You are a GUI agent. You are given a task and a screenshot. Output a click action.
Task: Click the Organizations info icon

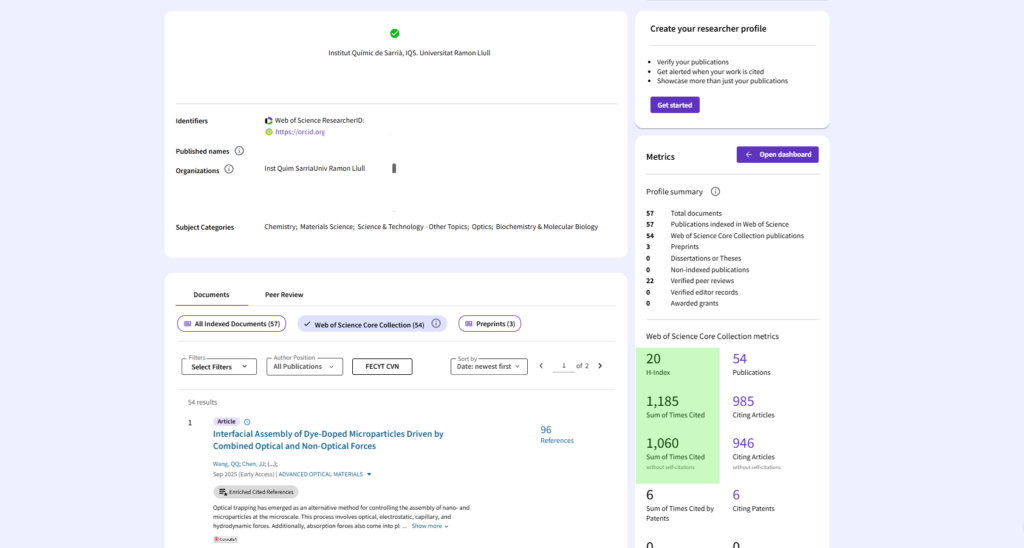coord(229,169)
